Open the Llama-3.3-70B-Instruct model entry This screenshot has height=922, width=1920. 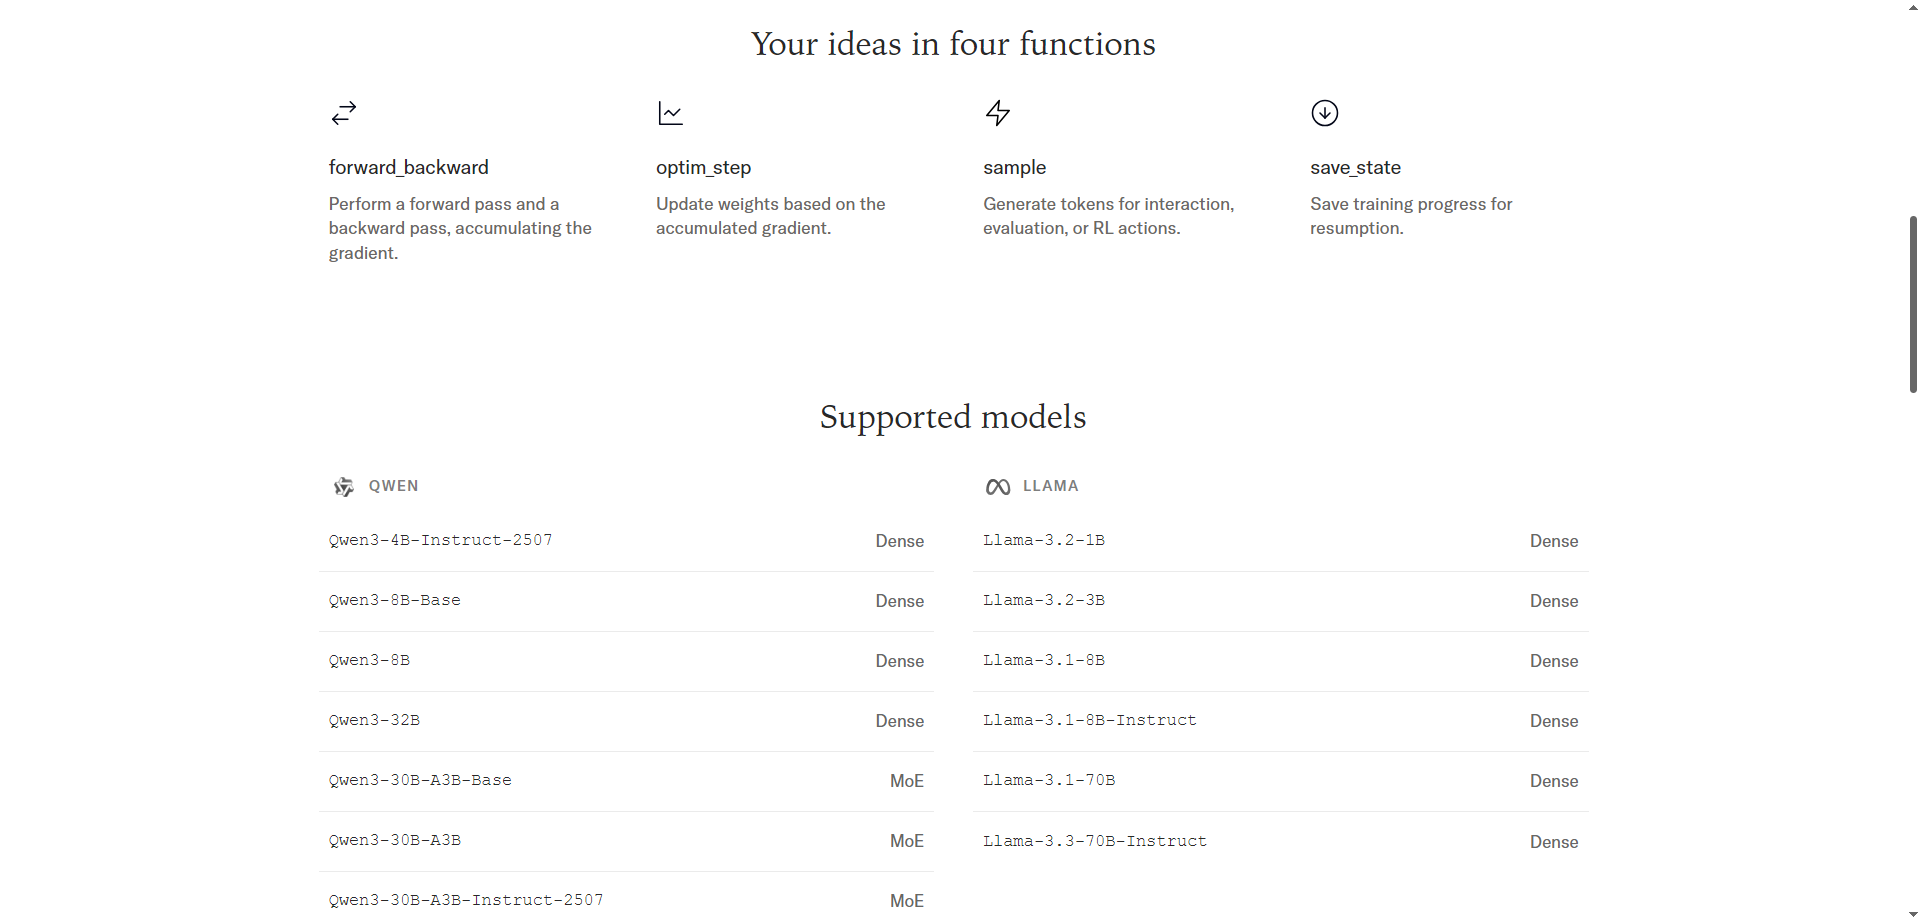click(1095, 840)
